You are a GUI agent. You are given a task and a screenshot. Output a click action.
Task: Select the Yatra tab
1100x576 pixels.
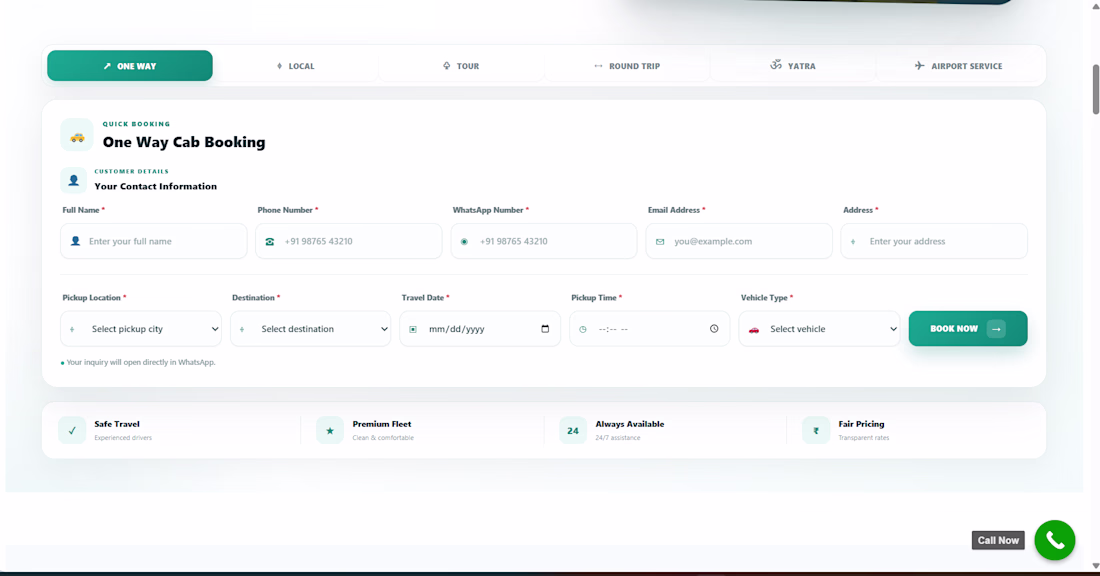[793, 66]
